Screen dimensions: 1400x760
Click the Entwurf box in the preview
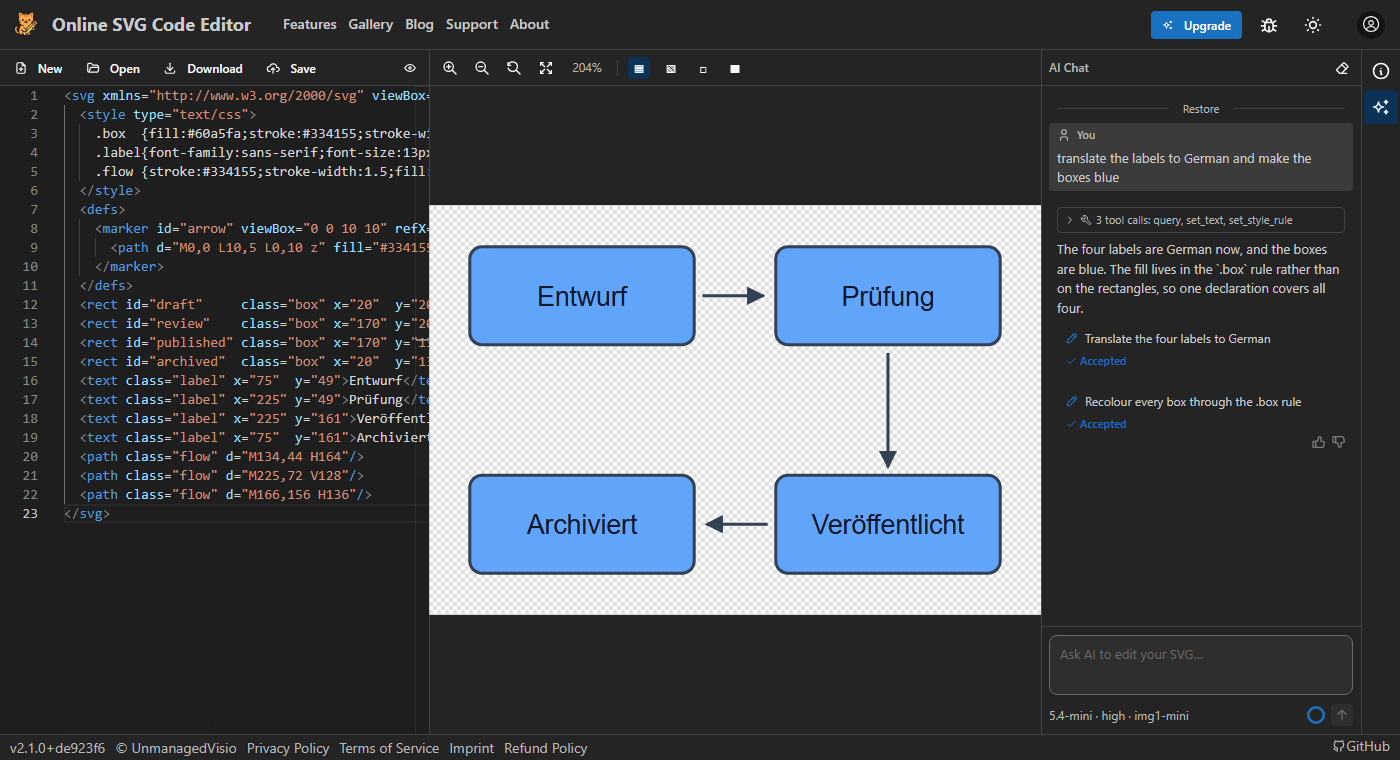[582, 296]
